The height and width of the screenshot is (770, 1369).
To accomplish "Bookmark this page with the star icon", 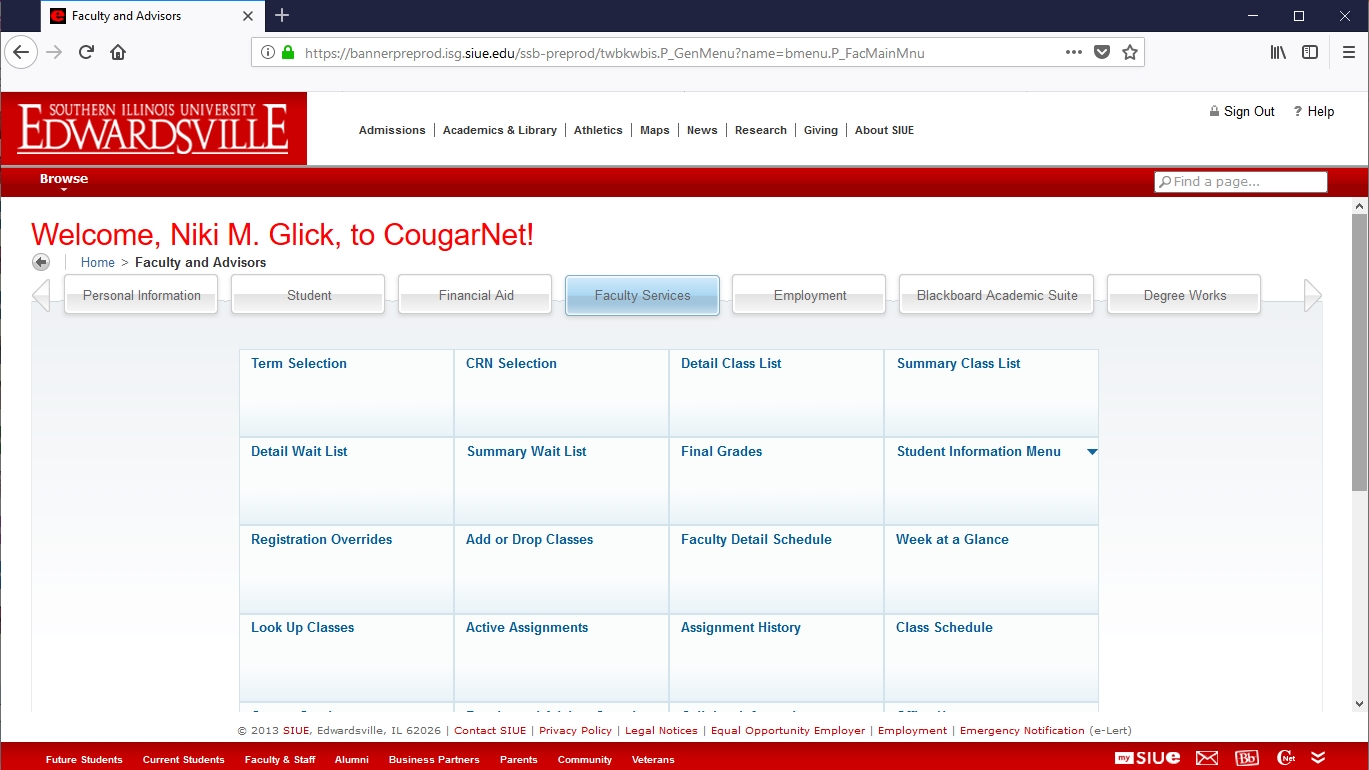I will click(1130, 53).
